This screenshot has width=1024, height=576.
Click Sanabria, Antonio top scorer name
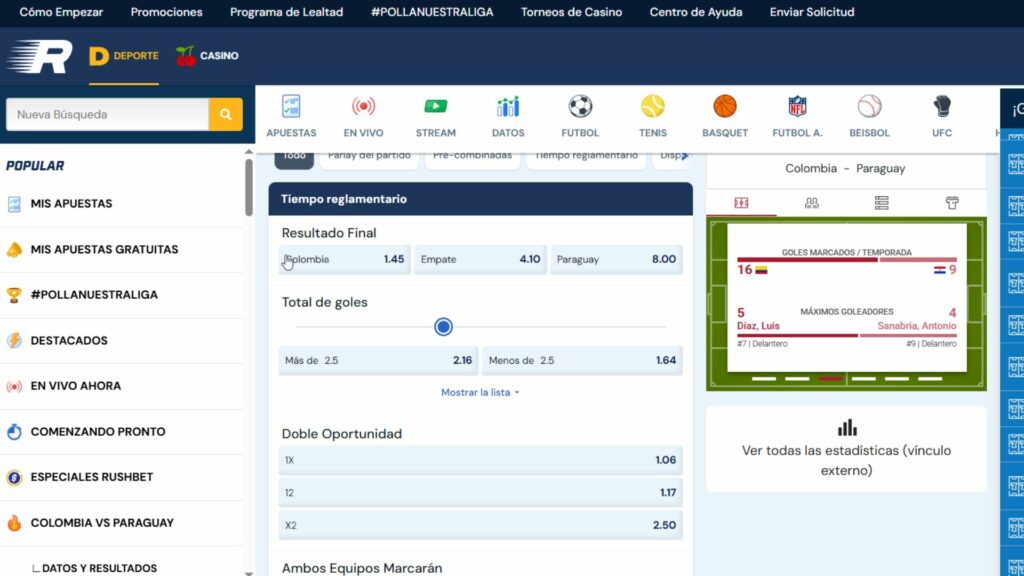click(917, 326)
